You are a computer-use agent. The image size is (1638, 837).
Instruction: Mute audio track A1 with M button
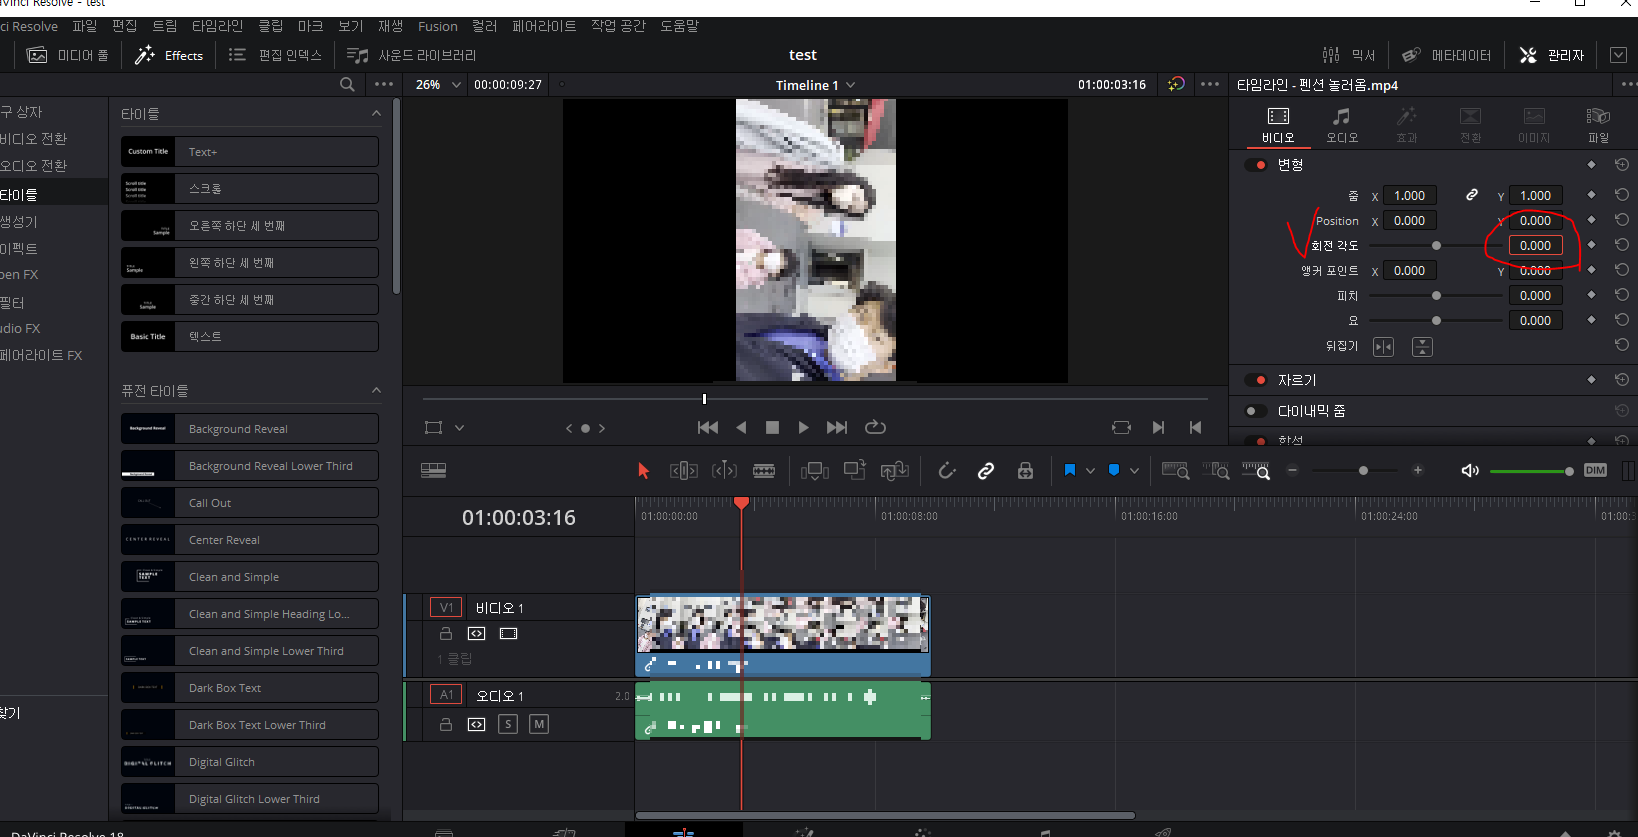[x=539, y=724]
